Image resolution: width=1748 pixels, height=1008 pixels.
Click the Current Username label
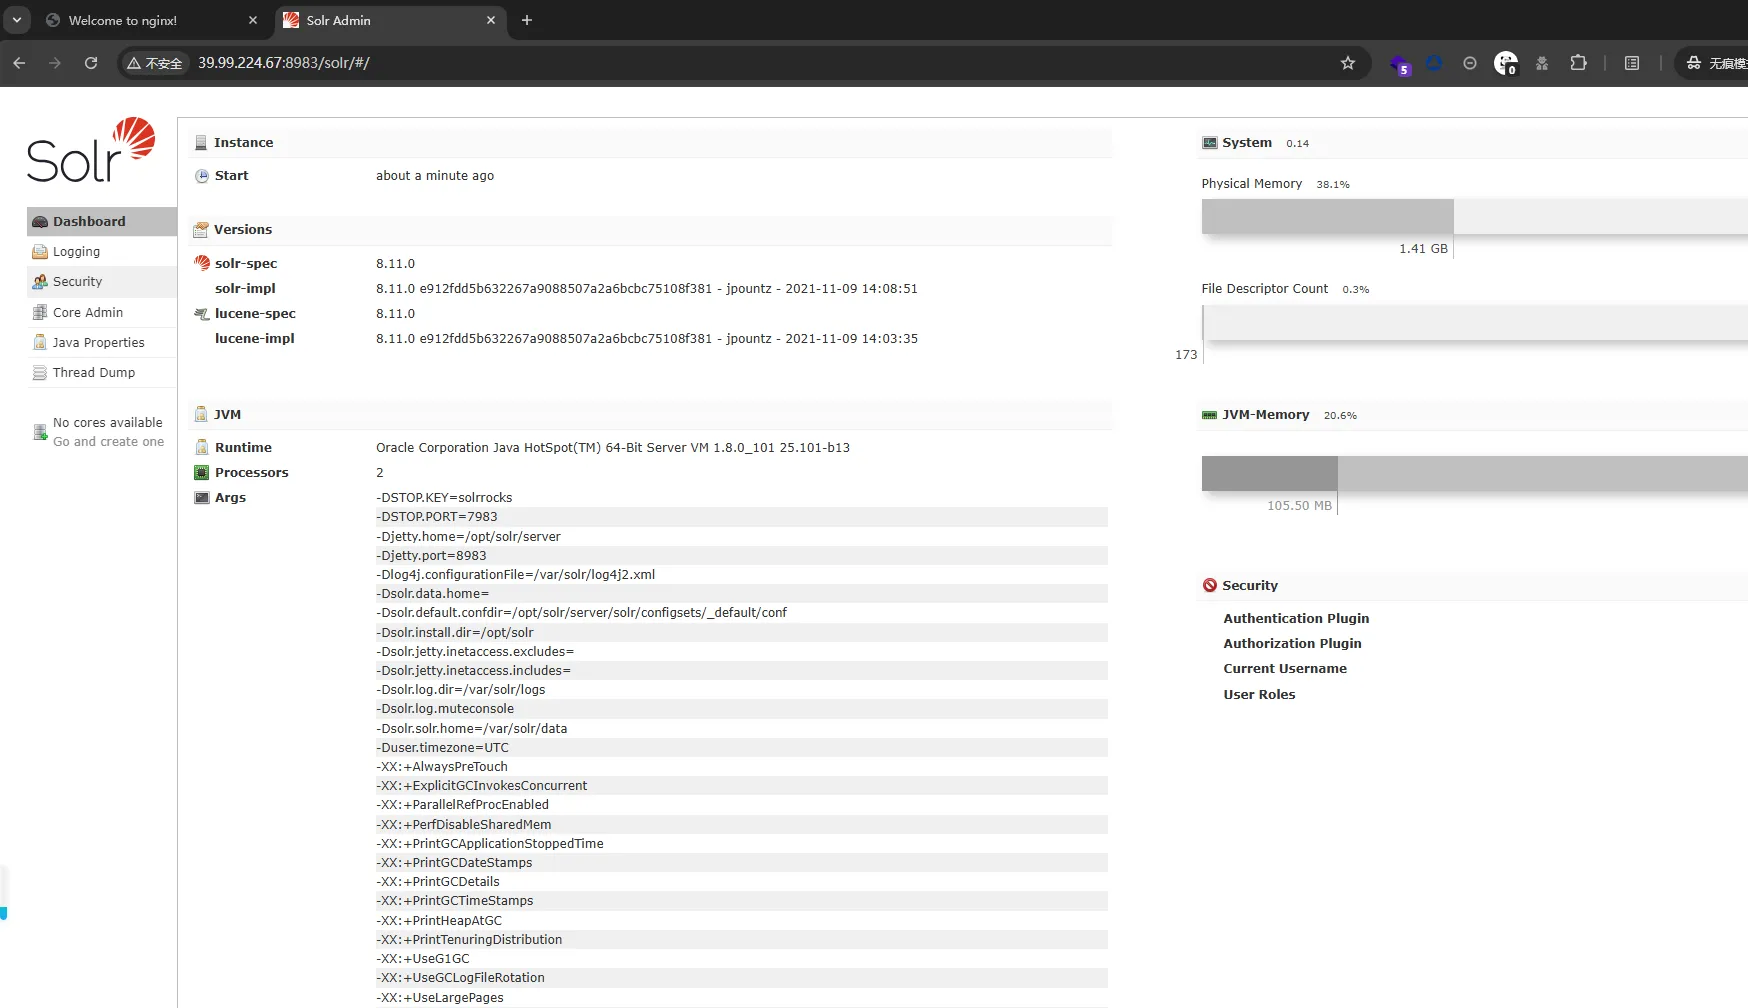(1285, 669)
